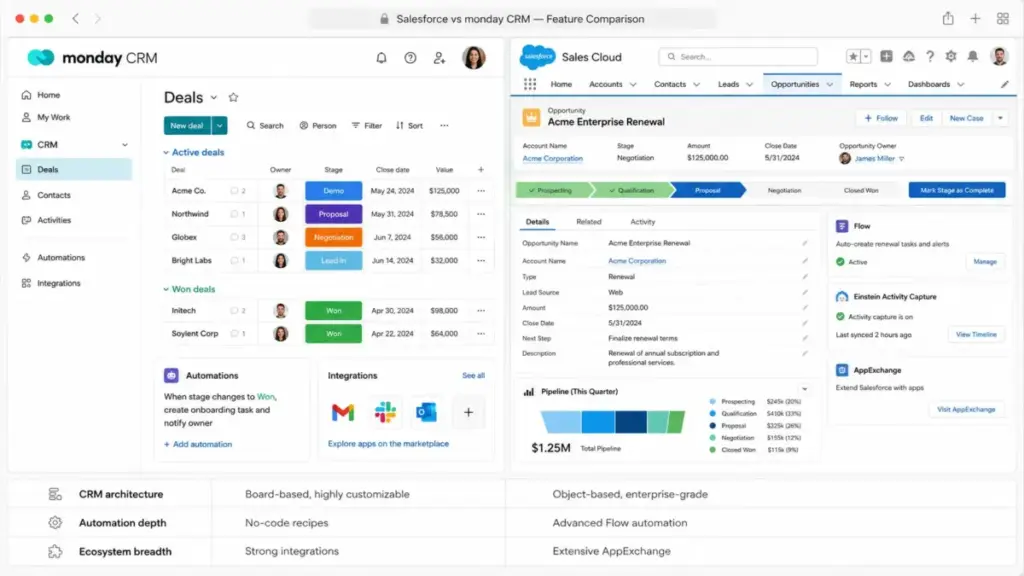Expand the Pipeline (This Quarter) chevron
The image size is (1024, 576).
tap(805, 389)
